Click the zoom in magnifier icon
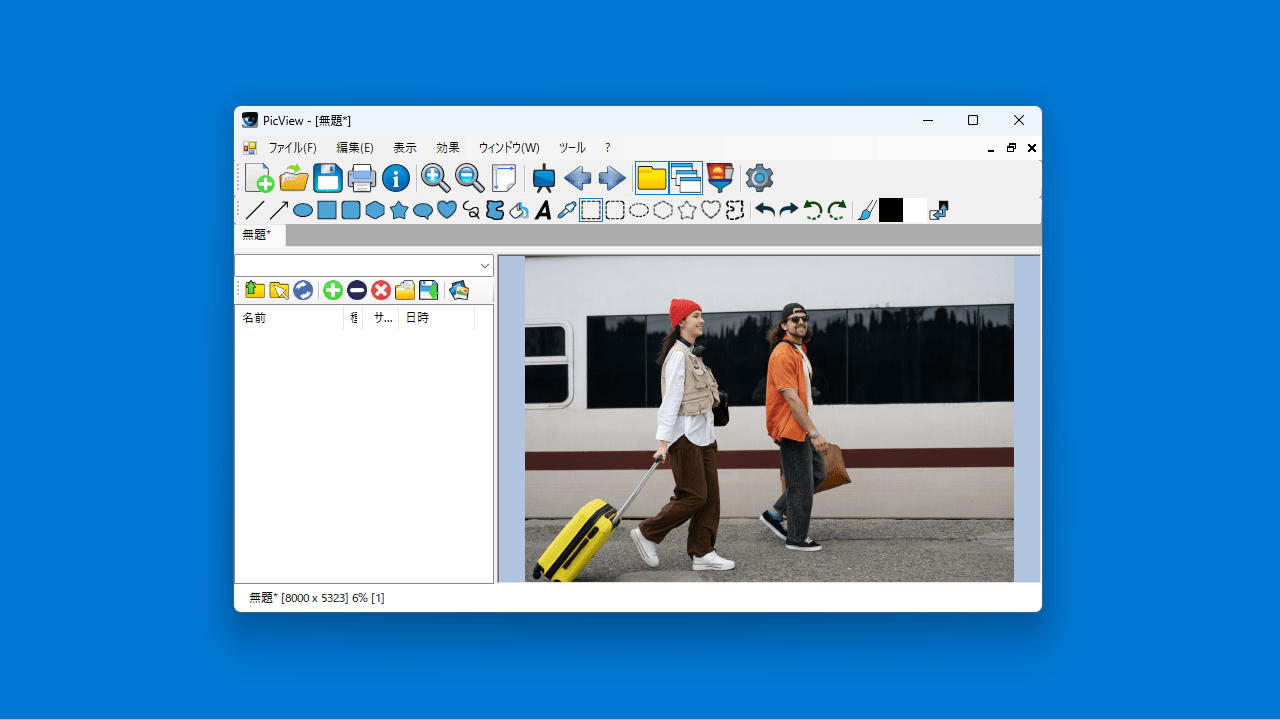Image resolution: width=1280 pixels, height=720 pixels. [x=435, y=178]
